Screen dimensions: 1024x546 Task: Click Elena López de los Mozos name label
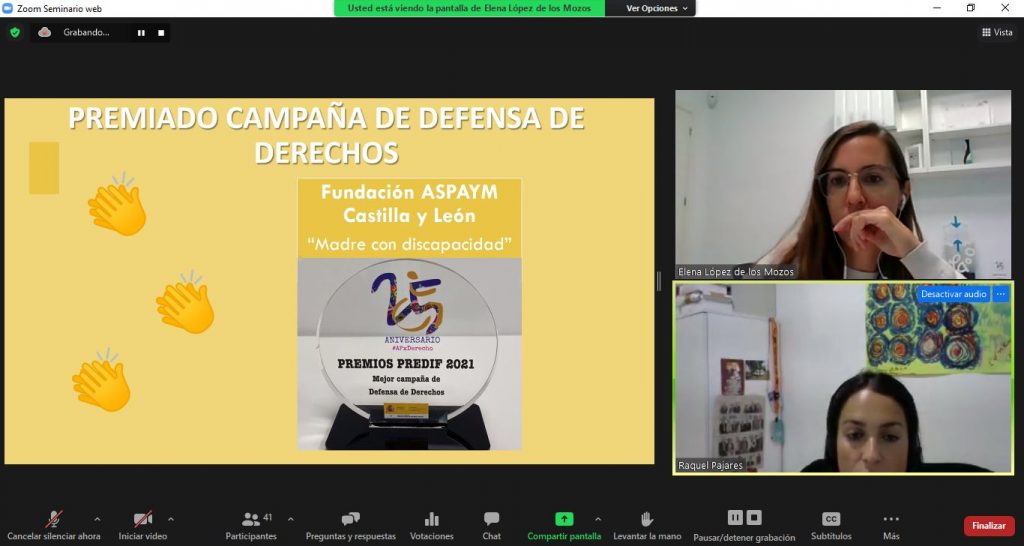736,272
